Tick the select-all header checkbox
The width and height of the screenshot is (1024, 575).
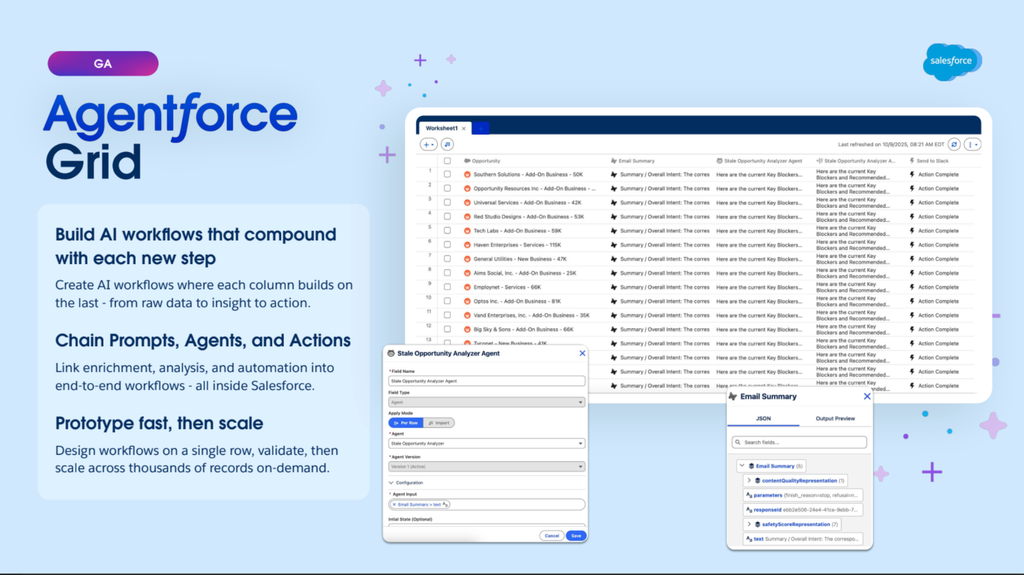(x=447, y=161)
